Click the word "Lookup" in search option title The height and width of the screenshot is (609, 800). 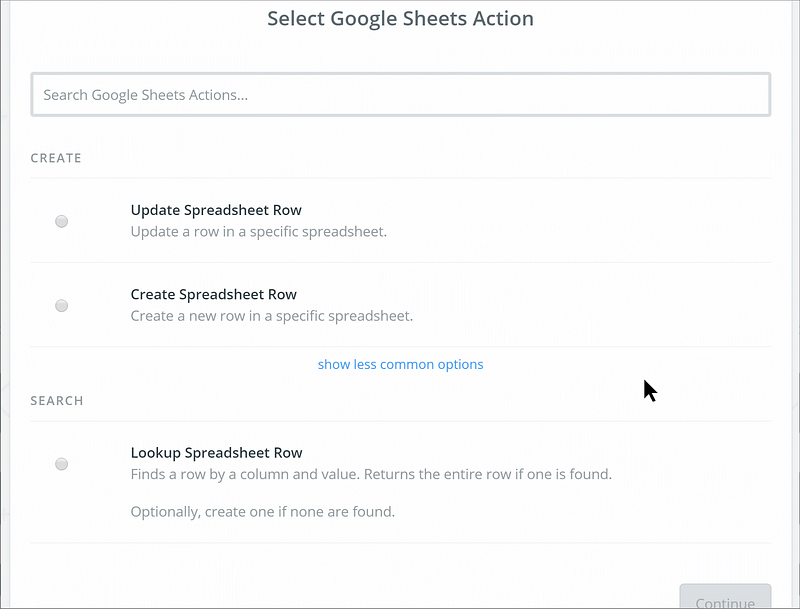click(155, 452)
